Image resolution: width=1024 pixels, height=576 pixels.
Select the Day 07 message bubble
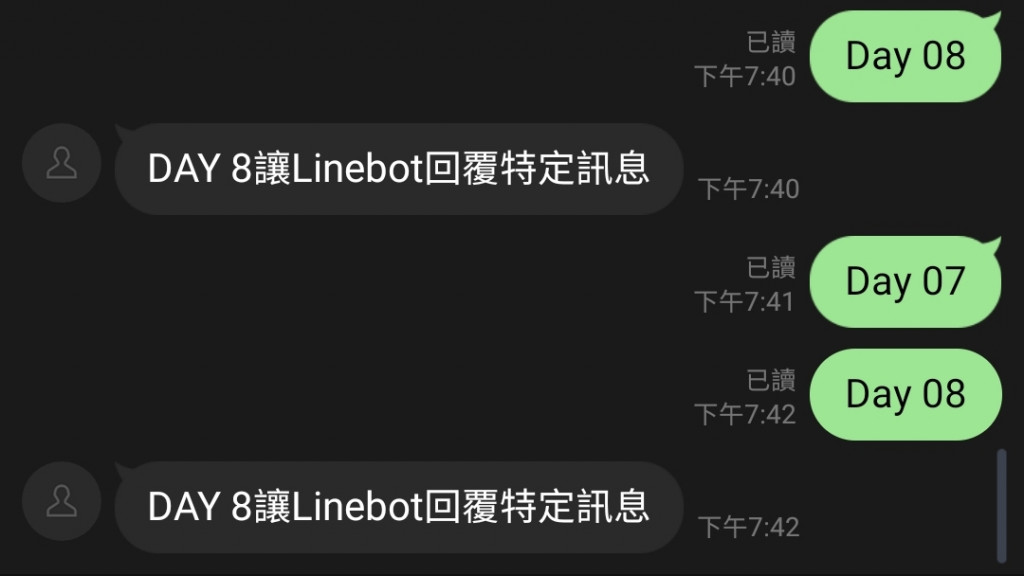905,281
